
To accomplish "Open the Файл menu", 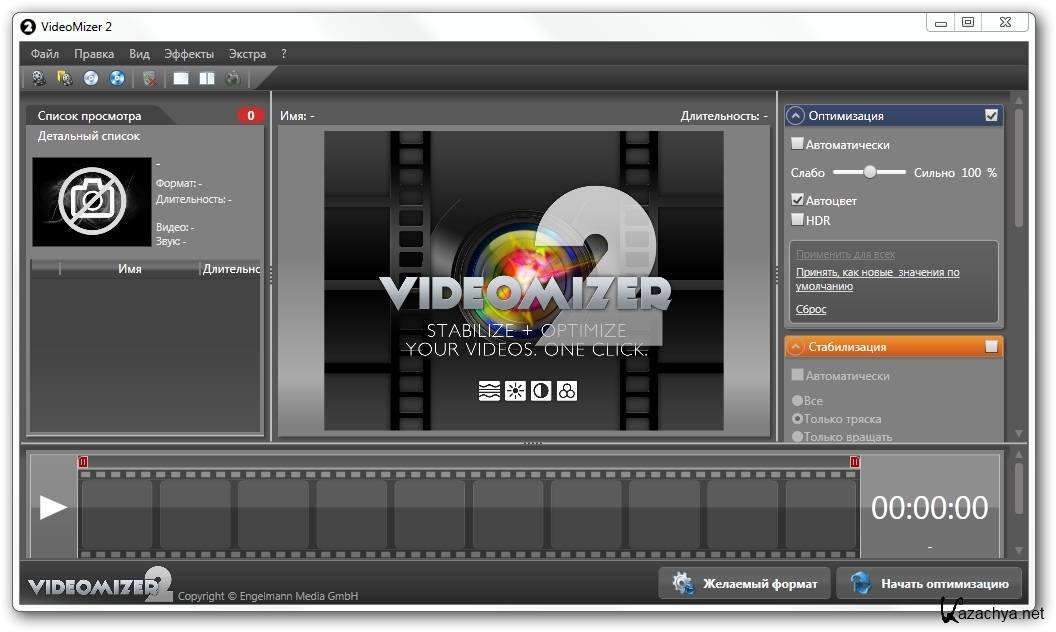I will (x=45, y=54).
